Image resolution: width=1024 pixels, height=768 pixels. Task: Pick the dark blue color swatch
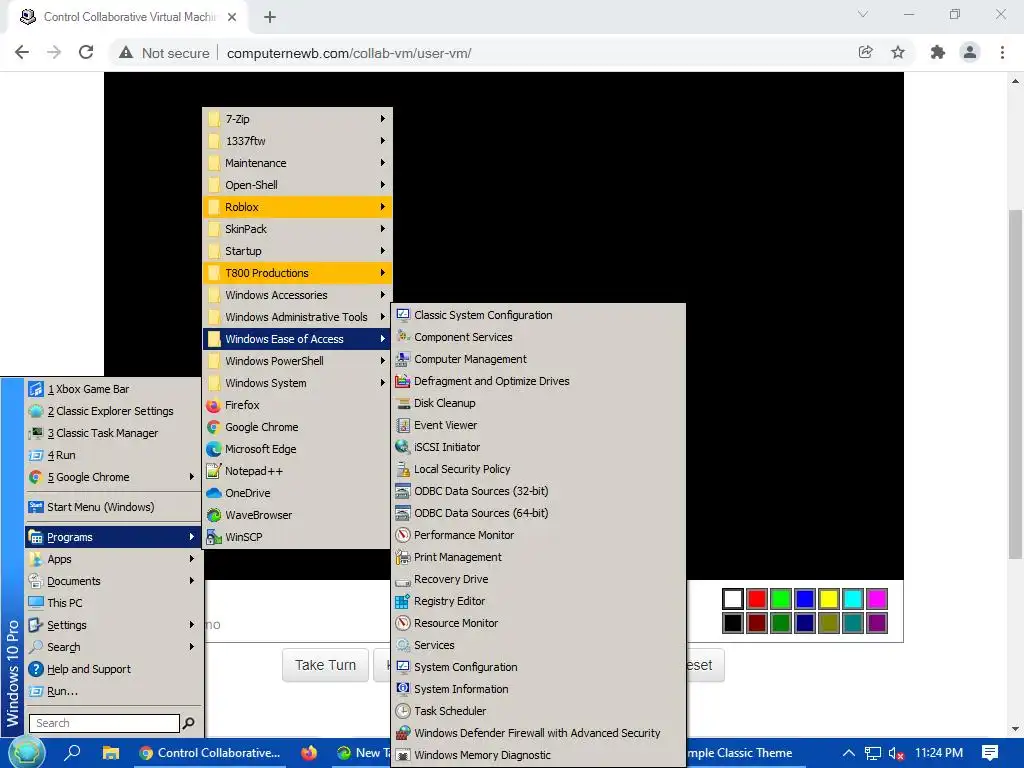[x=805, y=622]
